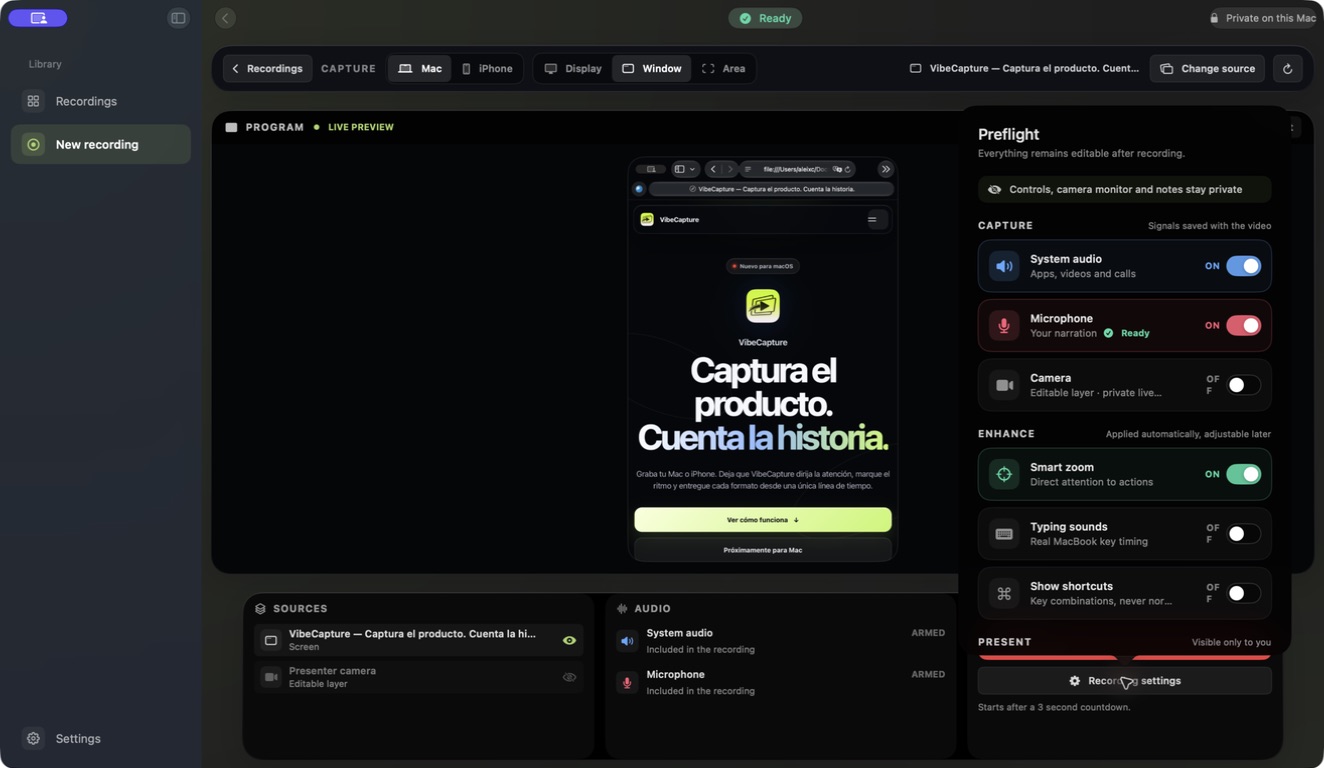Viewport: 1324px width, 768px height.
Task: Open Settings from the sidebar
Action: [x=101, y=738]
